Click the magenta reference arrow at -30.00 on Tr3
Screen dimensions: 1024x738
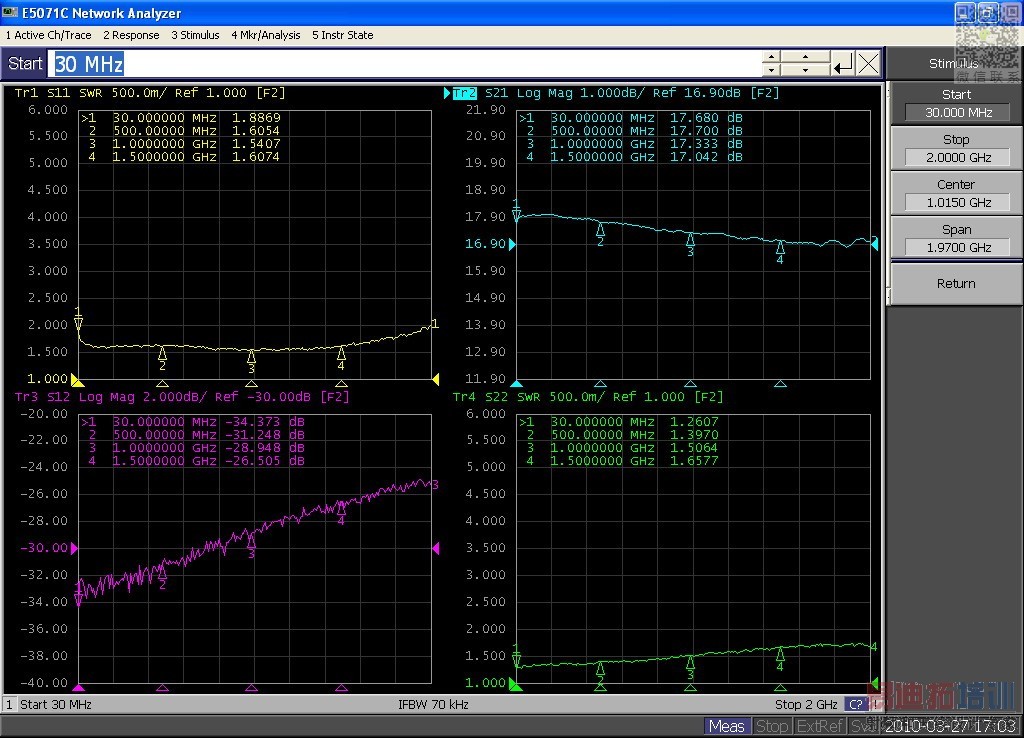[72, 548]
